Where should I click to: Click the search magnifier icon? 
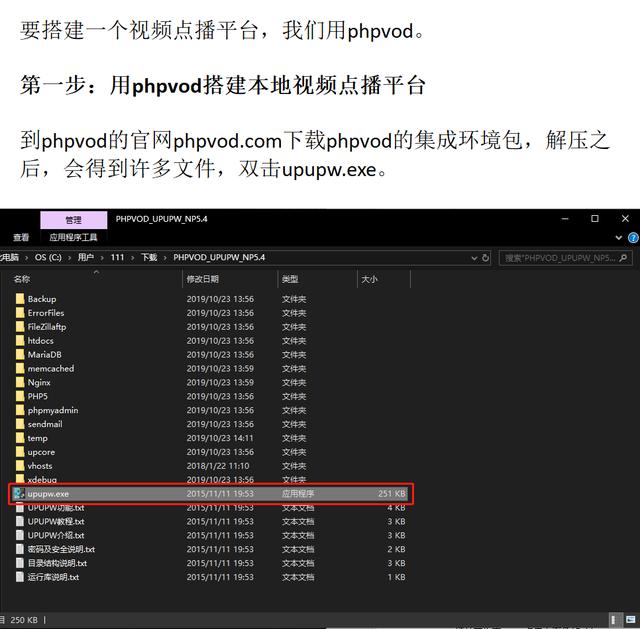coord(623,258)
